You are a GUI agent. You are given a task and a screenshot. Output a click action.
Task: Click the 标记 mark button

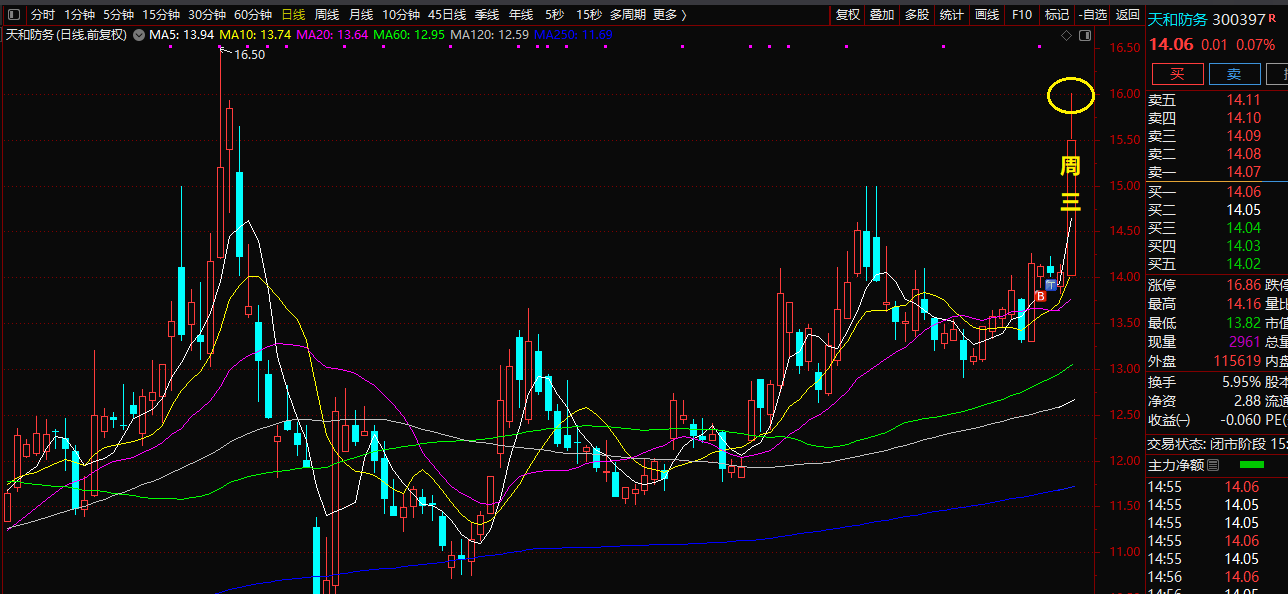[1057, 15]
